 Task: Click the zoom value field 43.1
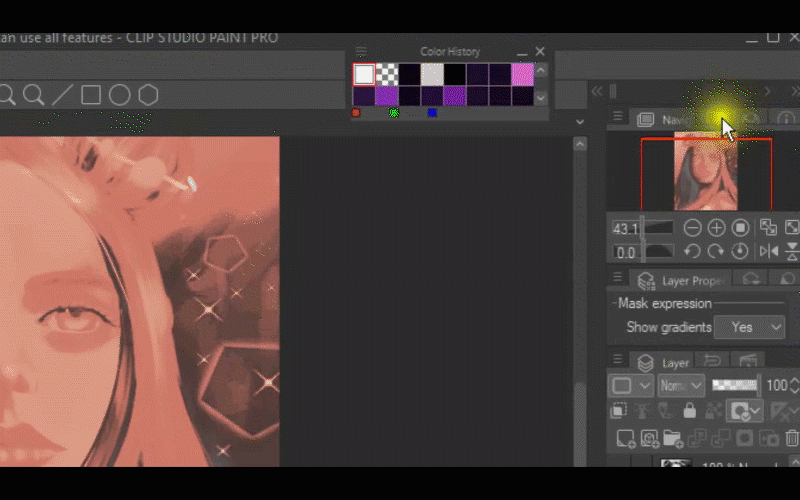[626, 228]
